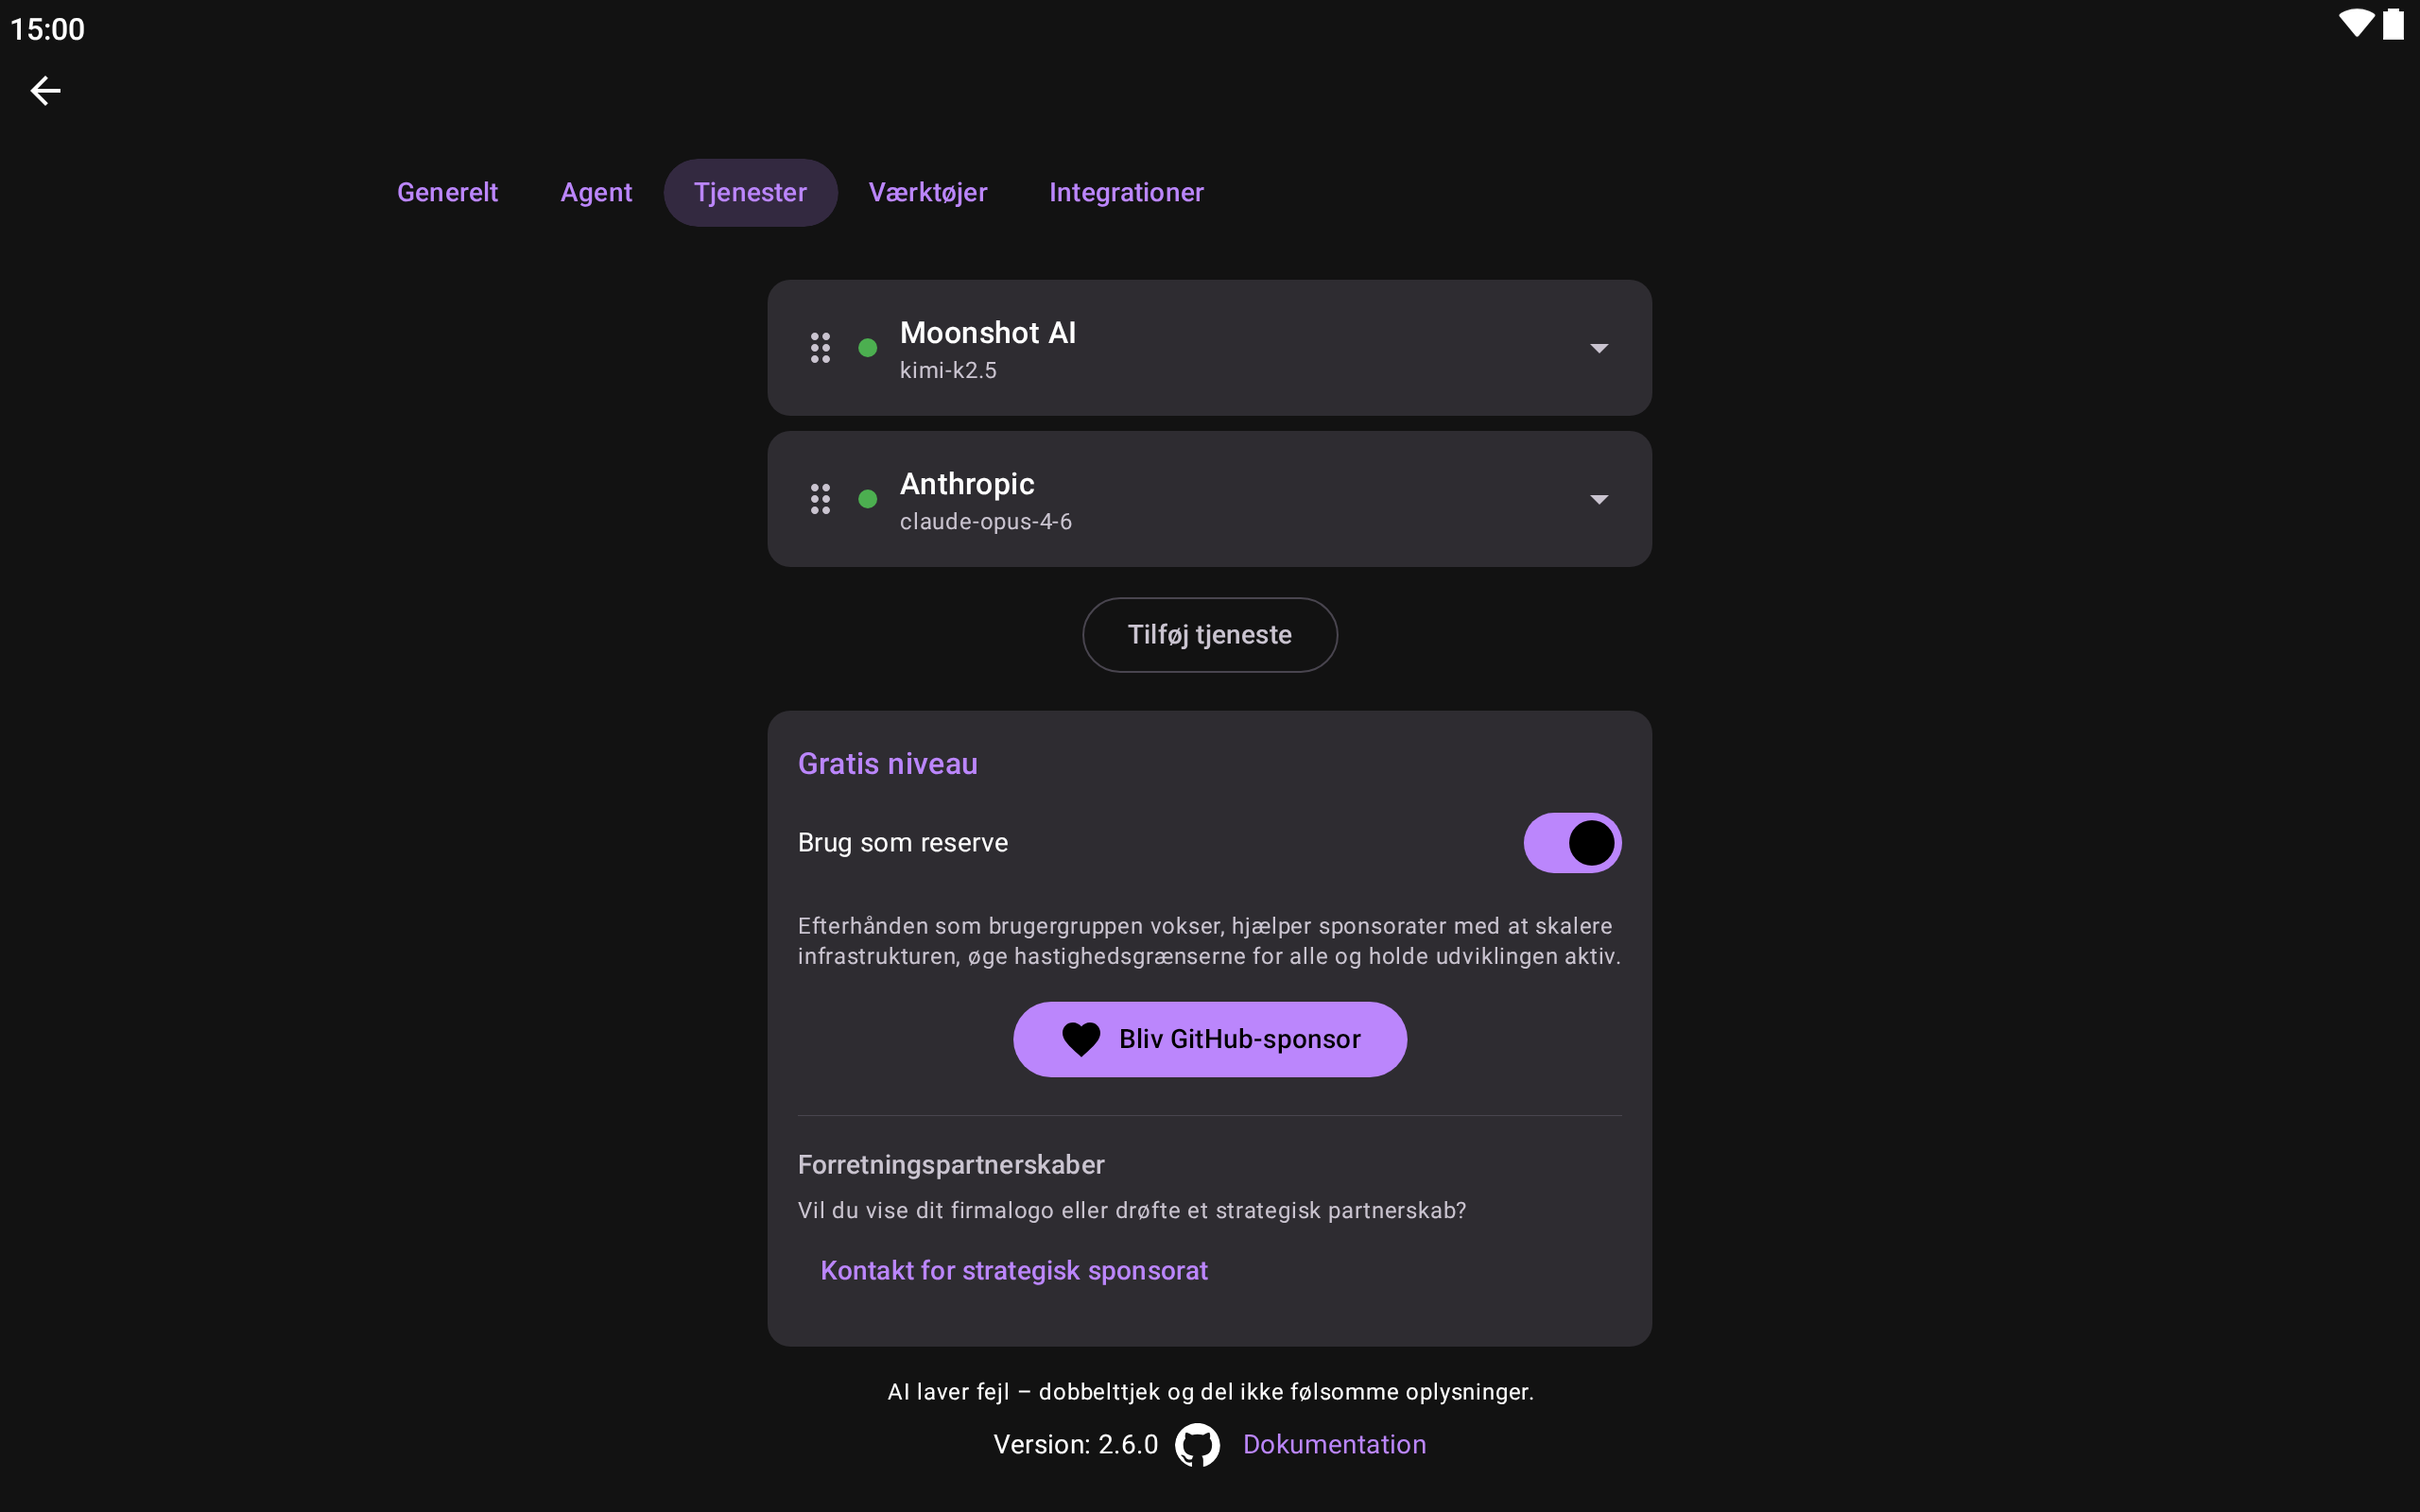Viewport: 2420px width, 1512px height.
Task: Click the Tilføj tjeneste button
Action: 1210,635
